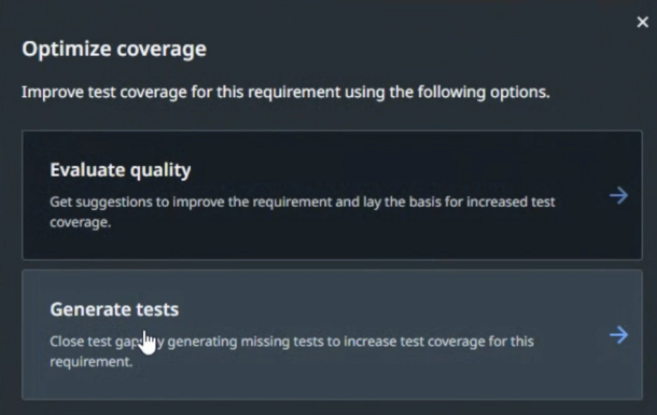Dismiss the dialog with the X icon

pos(642,22)
